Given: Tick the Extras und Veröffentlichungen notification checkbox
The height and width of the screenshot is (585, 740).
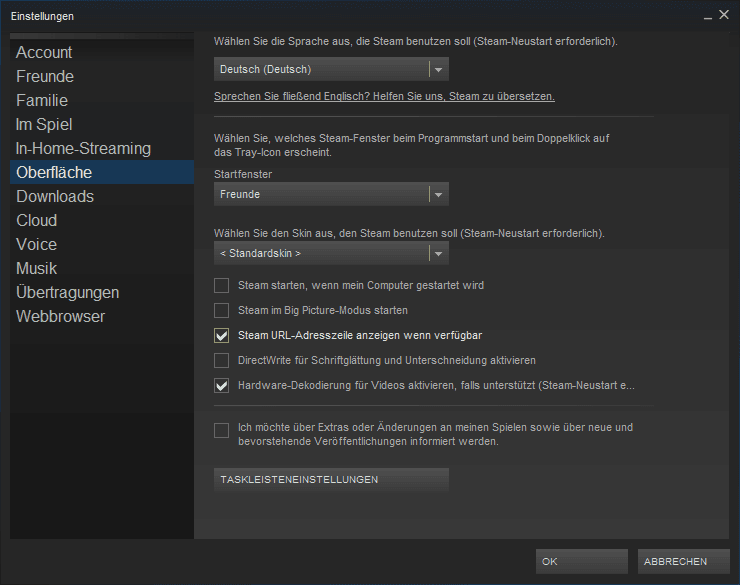Looking at the screenshot, I should point(221,430).
